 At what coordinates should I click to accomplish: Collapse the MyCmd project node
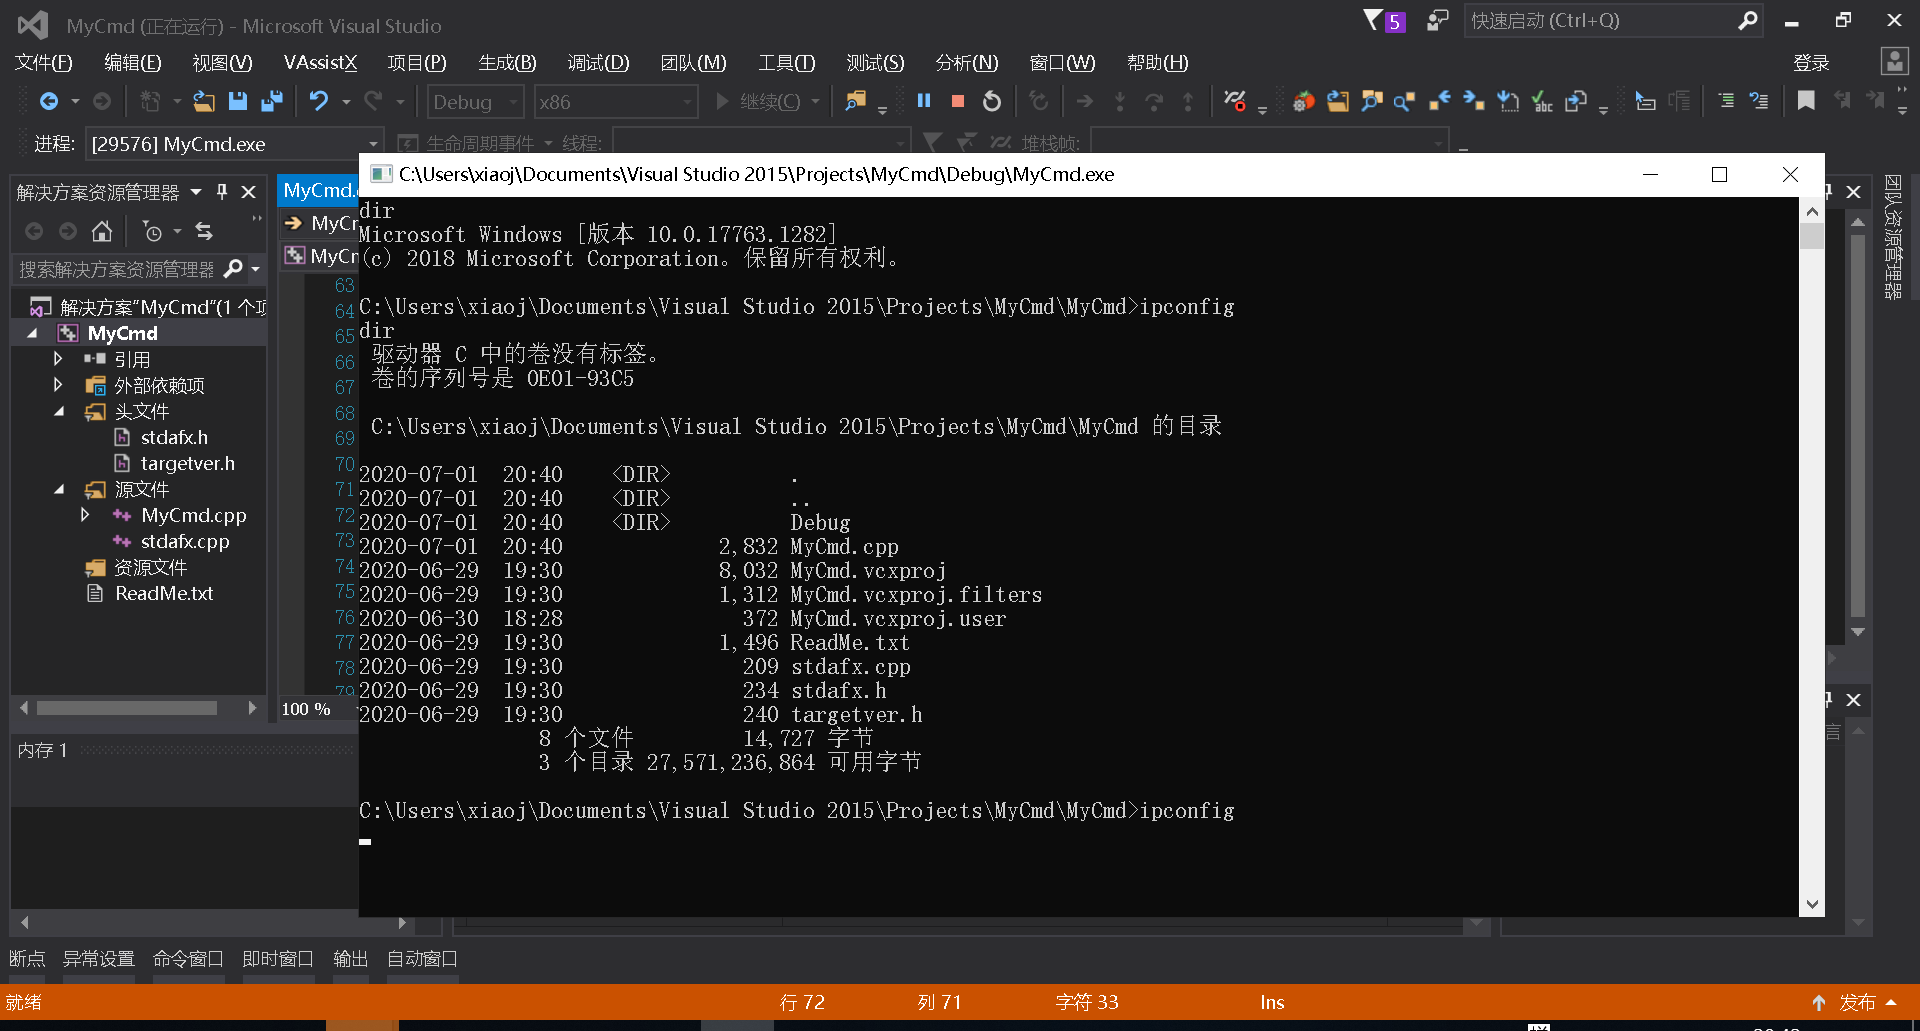[x=32, y=333]
